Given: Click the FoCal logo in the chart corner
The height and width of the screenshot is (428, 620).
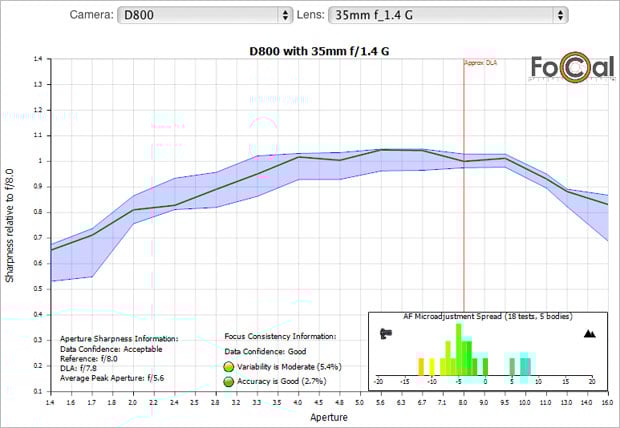Looking at the screenshot, I should [572, 68].
